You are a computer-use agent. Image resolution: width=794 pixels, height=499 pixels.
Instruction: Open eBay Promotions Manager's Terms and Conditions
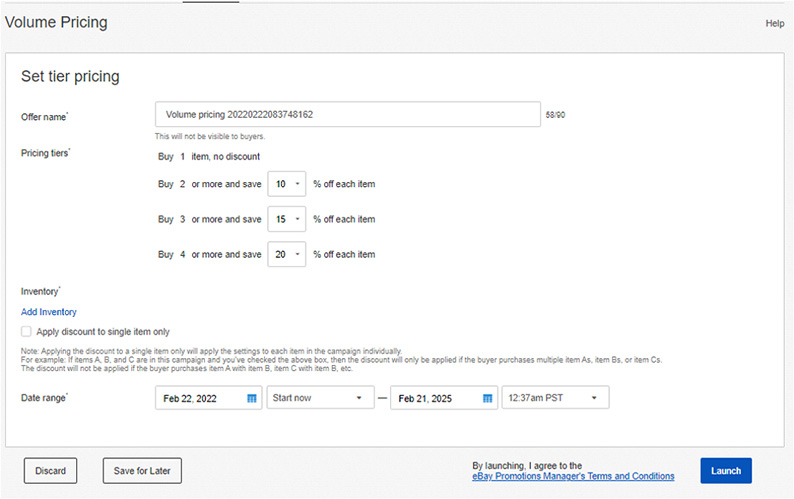pyautogui.click(x=572, y=477)
